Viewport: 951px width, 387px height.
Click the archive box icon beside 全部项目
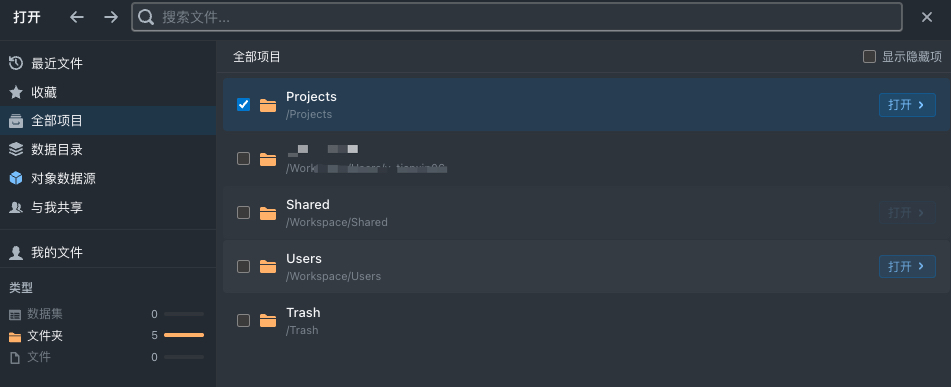[x=16, y=121]
